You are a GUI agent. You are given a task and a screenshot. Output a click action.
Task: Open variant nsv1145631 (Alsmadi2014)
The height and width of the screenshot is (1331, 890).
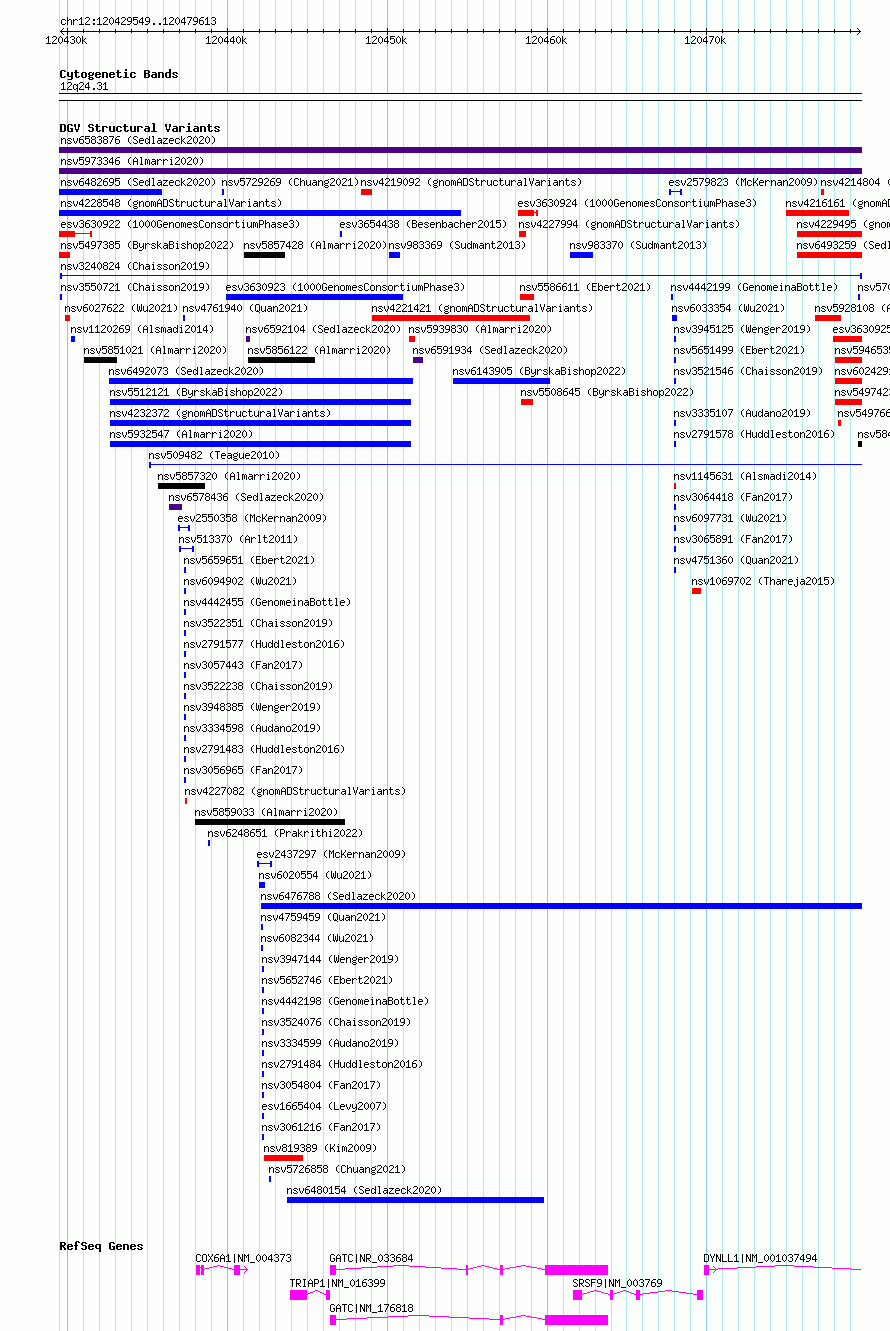[x=745, y=476]
